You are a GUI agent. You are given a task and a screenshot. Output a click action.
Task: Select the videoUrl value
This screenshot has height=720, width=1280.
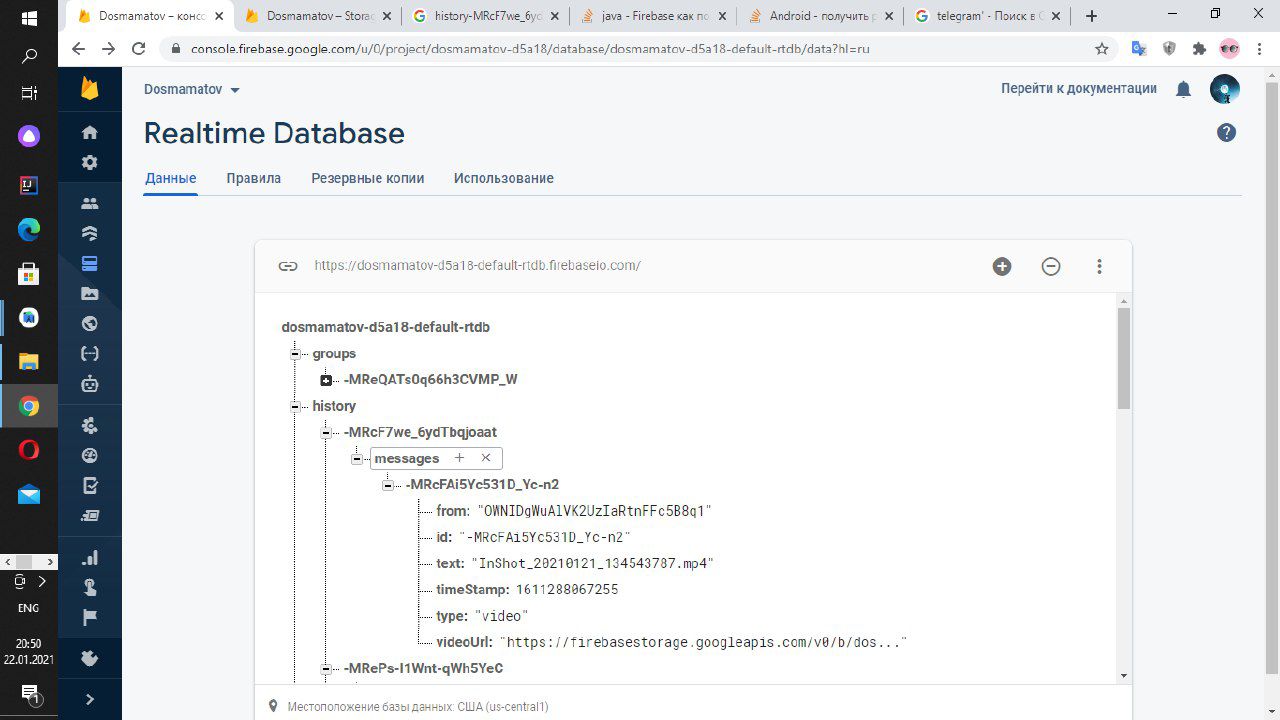[703, 642]
